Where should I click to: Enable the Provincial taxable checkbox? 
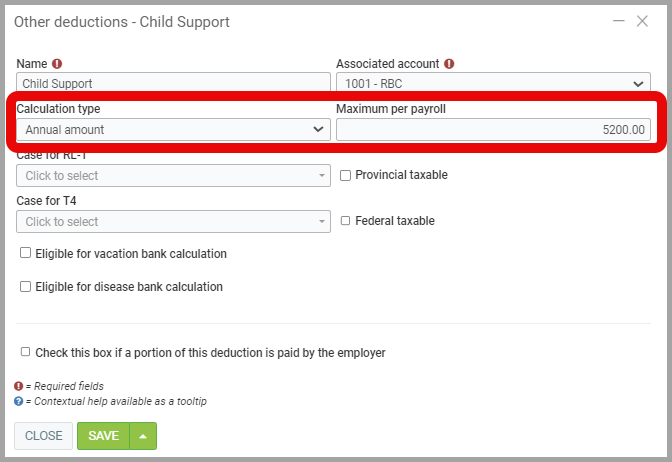pyautogui.click(x=345, y=175)
